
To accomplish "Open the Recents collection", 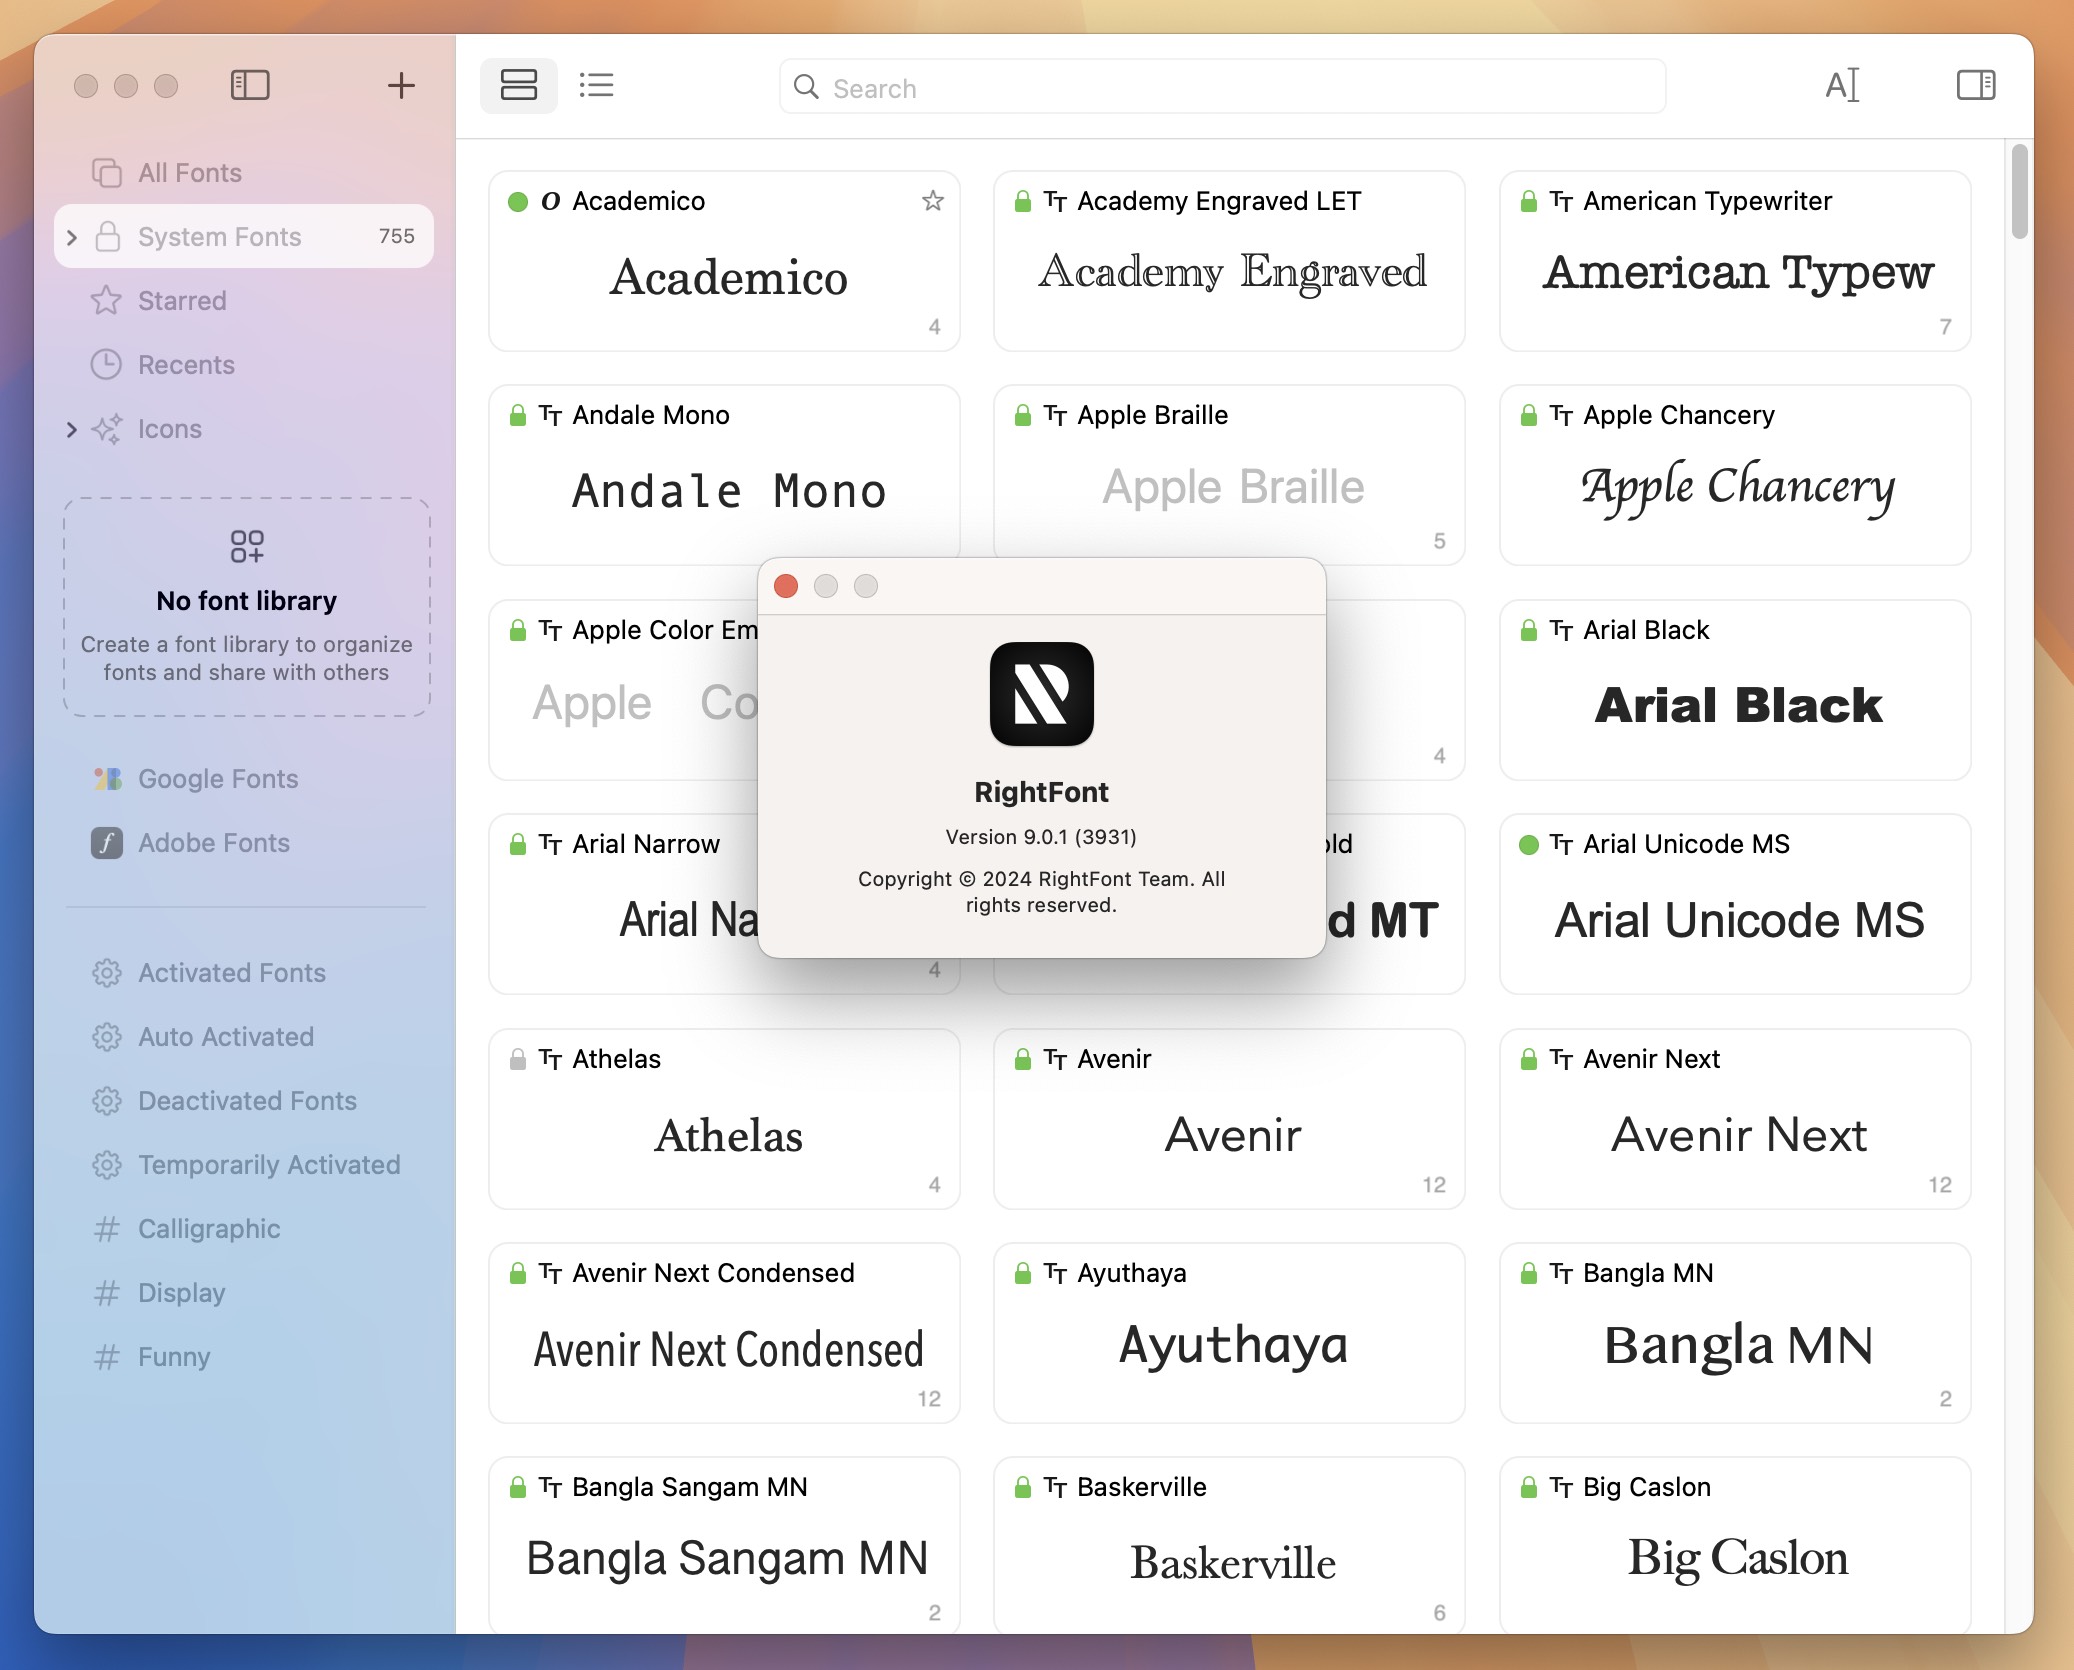I will 244,365.
